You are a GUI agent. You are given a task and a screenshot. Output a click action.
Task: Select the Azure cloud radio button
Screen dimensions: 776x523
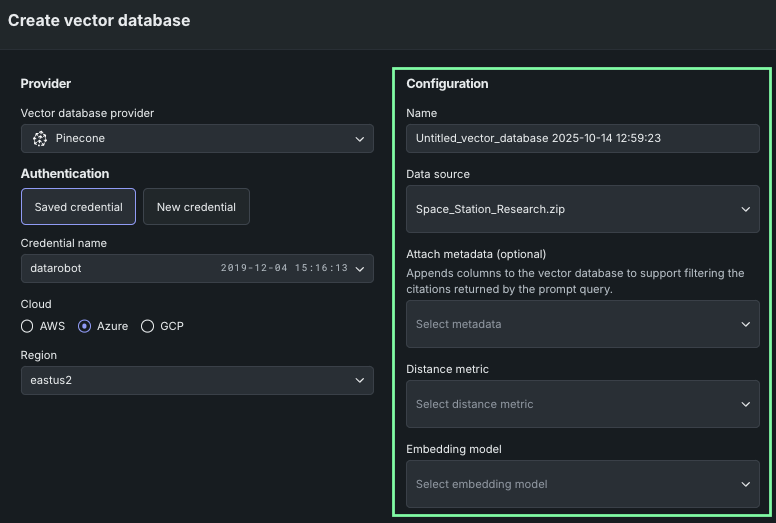85,326
